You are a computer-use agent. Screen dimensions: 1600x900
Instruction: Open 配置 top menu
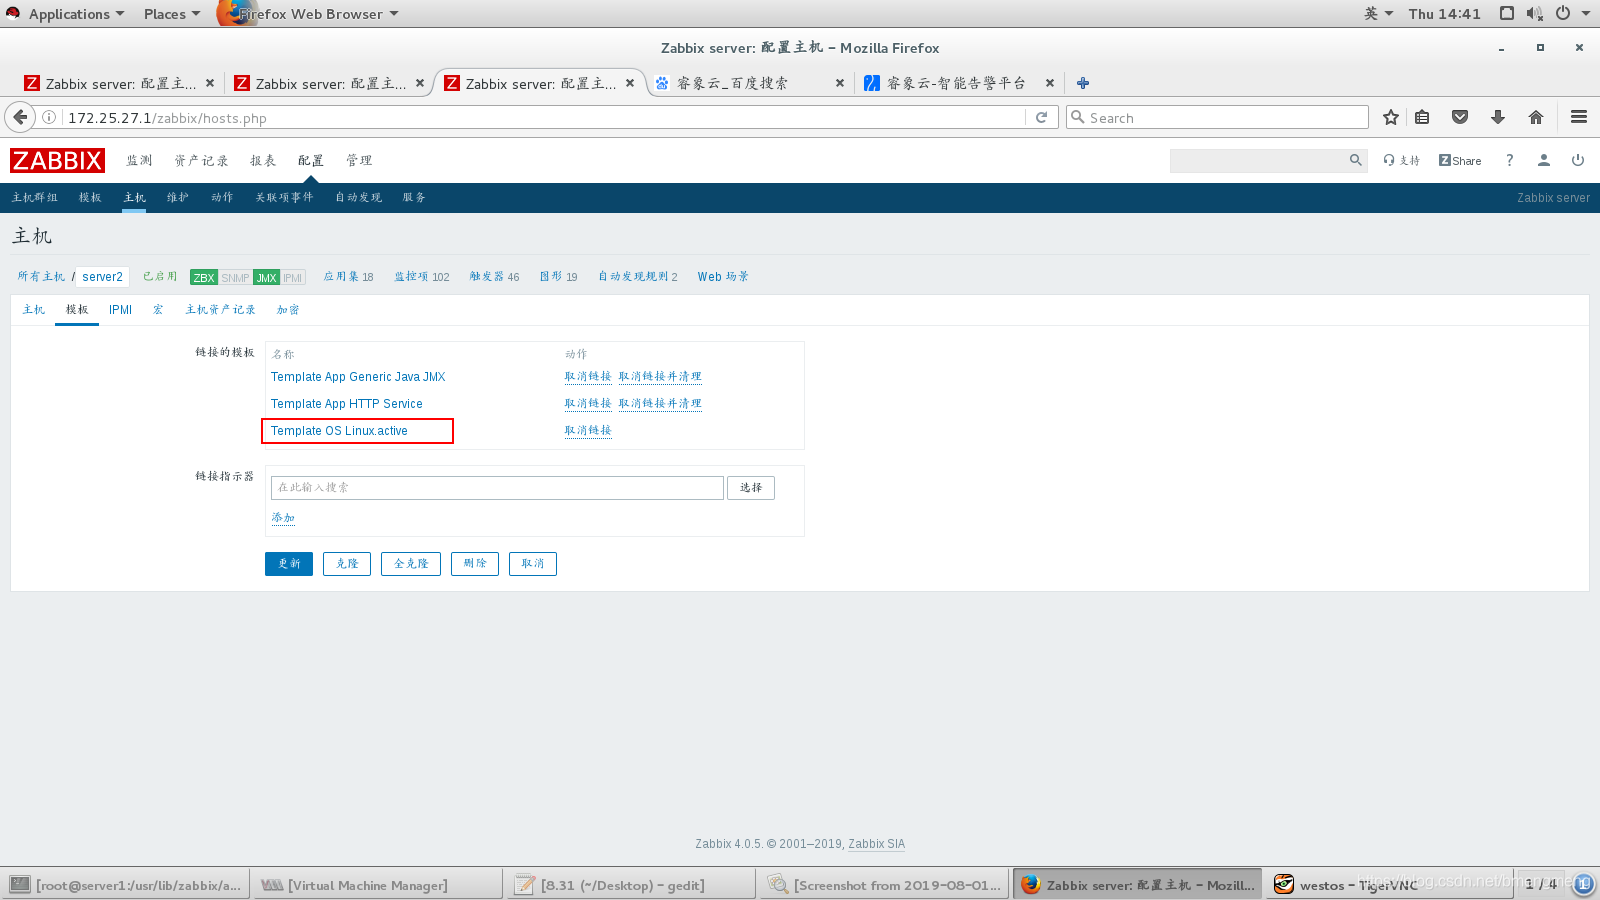311,160
